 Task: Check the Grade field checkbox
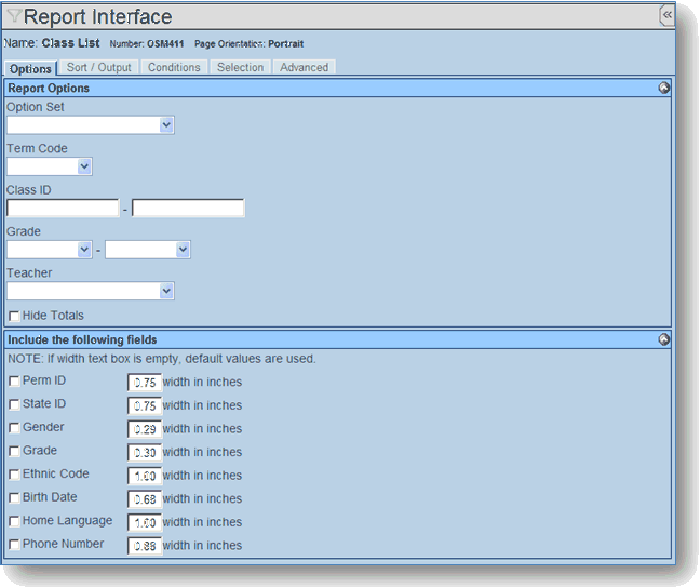point(14,451)
